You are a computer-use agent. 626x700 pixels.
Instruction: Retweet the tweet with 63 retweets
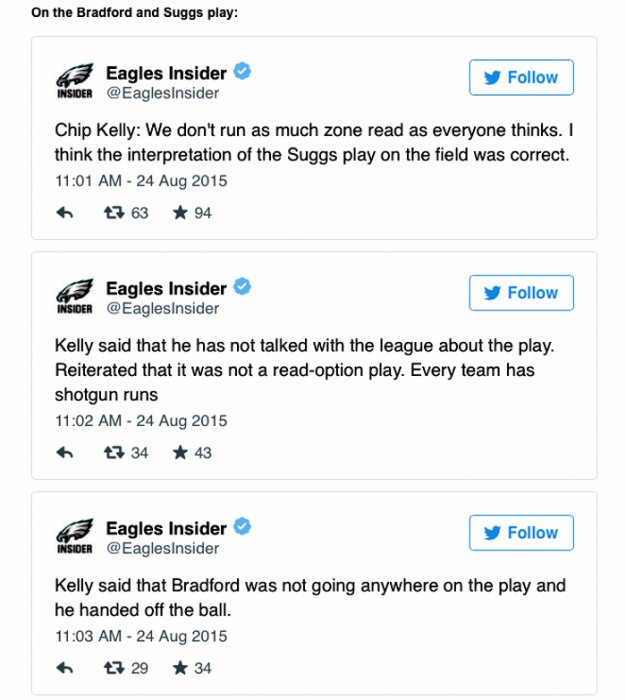[x=114, y=213]
